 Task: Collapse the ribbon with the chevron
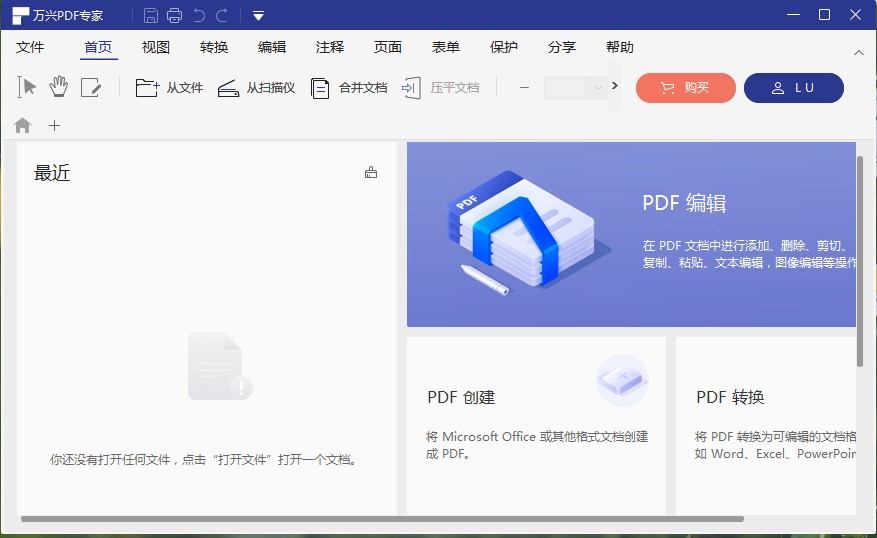pos(859,53)
